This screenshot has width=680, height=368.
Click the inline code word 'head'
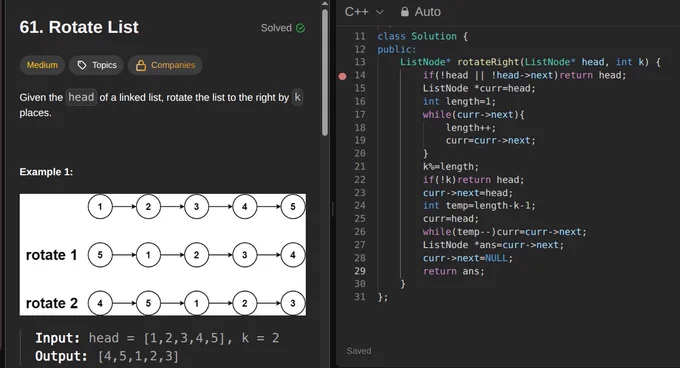pos(81,97)
